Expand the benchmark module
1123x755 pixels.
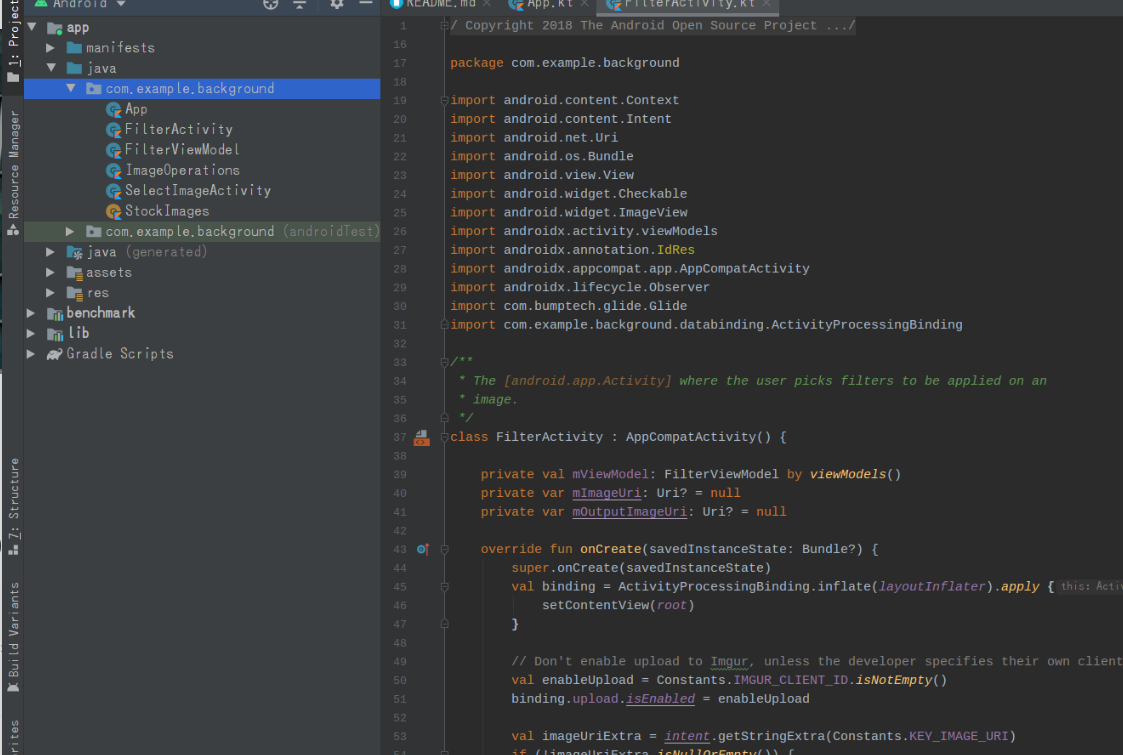(x=31, y=313)
